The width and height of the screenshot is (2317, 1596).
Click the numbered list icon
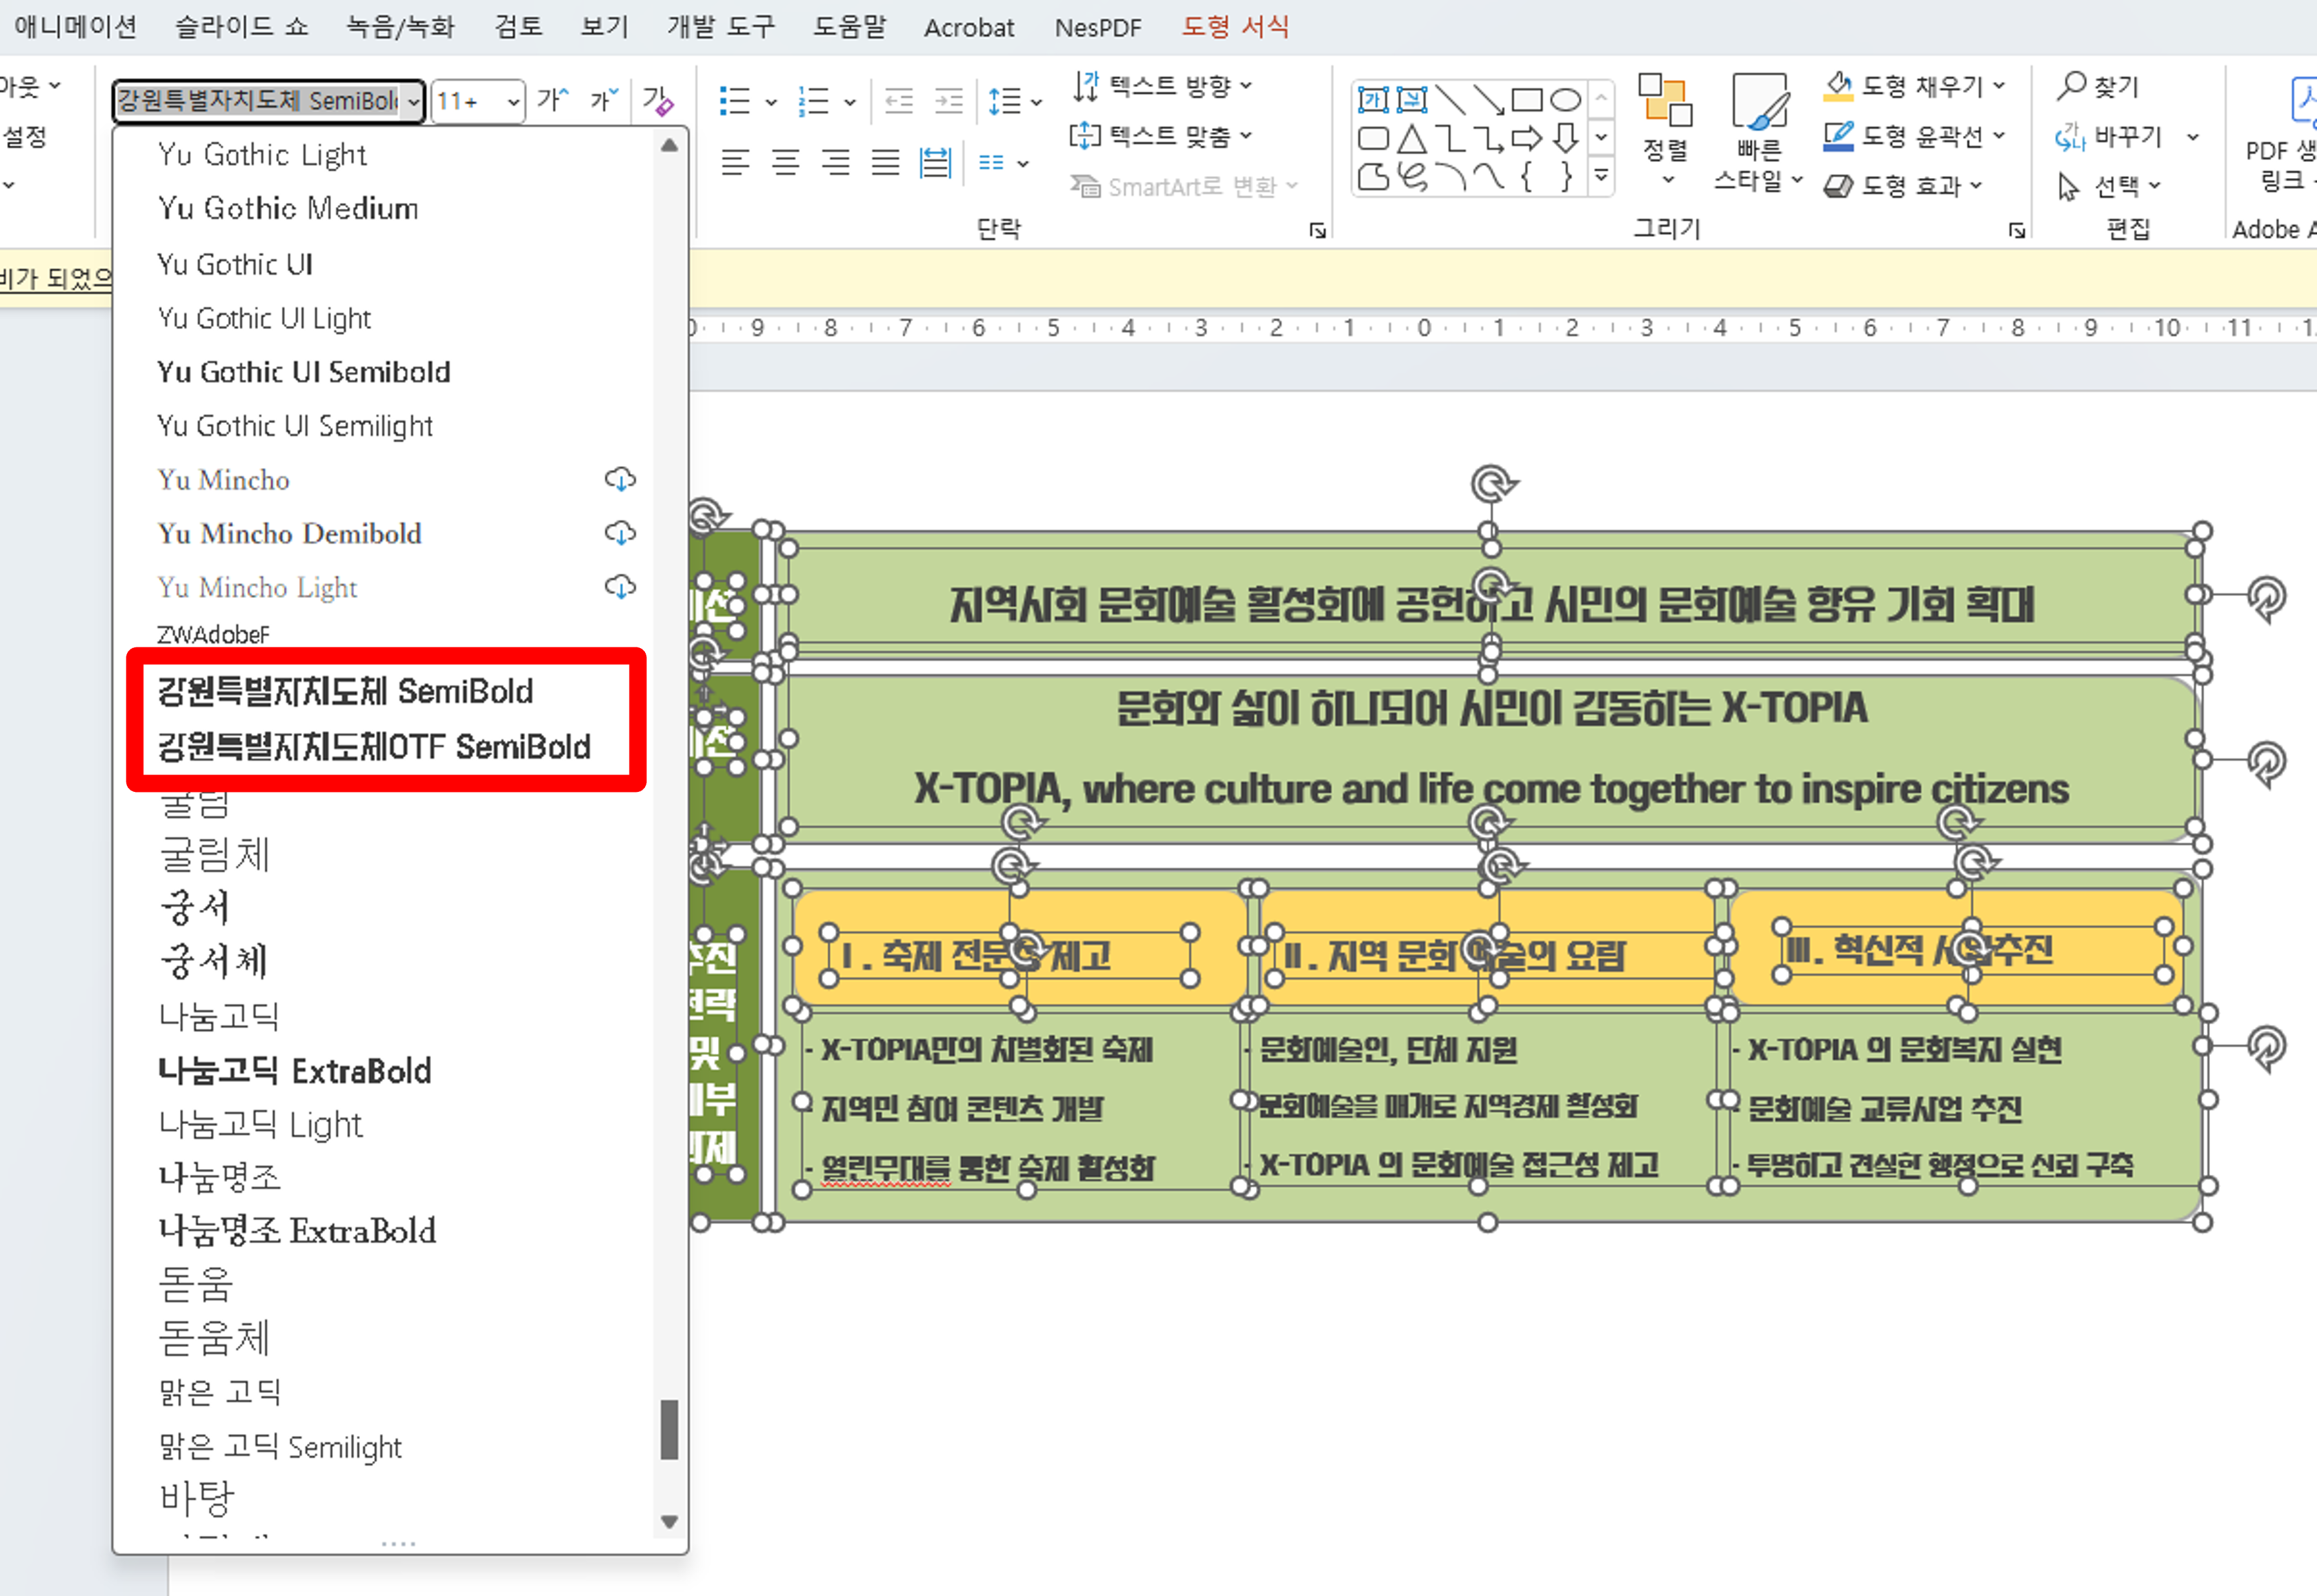814,101
